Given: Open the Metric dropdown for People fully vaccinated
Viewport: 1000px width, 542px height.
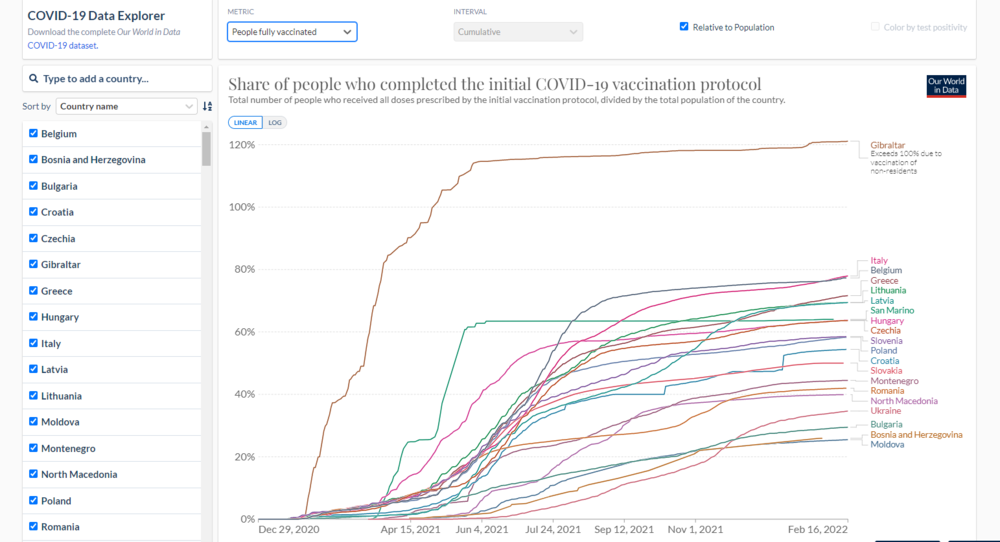Looking at the screenshot, I should [292, 32].
